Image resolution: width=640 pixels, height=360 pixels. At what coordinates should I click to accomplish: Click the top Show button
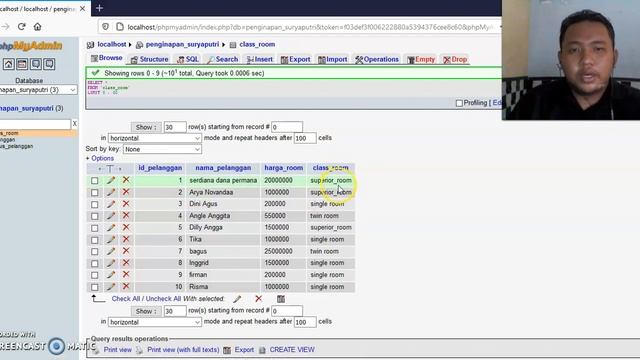pyautogui.click(x=146, y=127)
